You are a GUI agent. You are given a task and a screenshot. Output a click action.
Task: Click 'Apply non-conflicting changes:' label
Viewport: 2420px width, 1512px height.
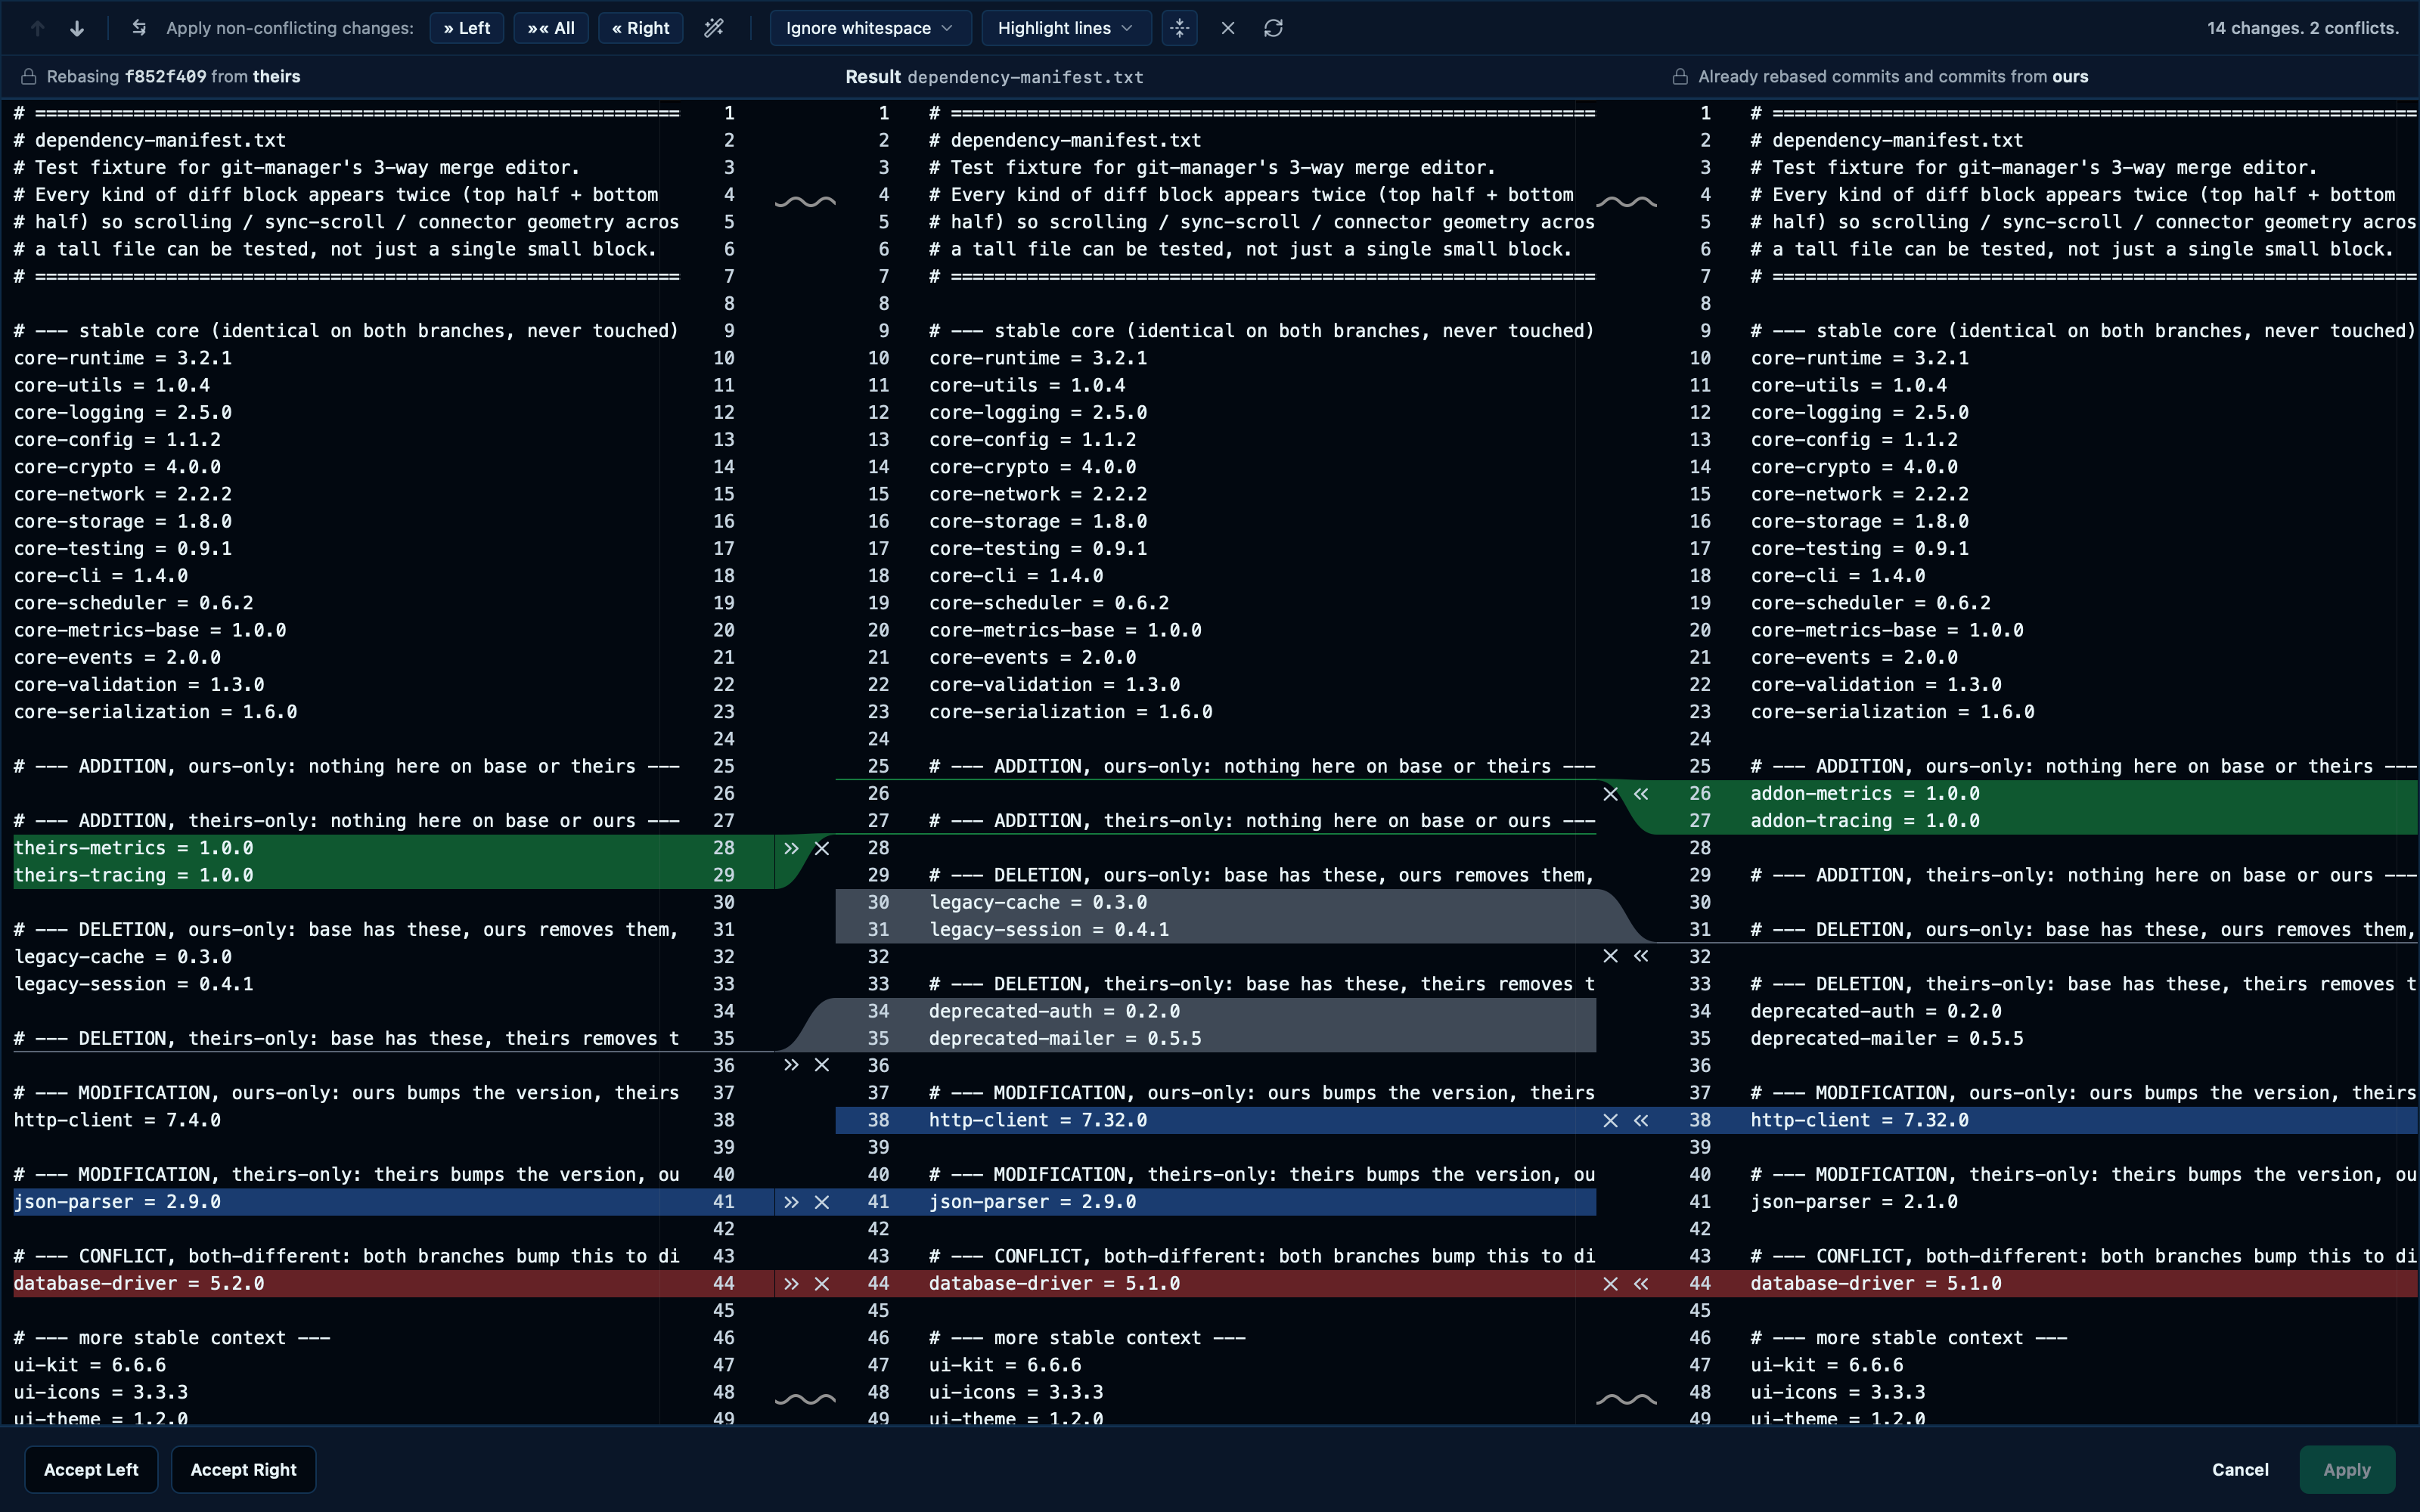(290, 28)
